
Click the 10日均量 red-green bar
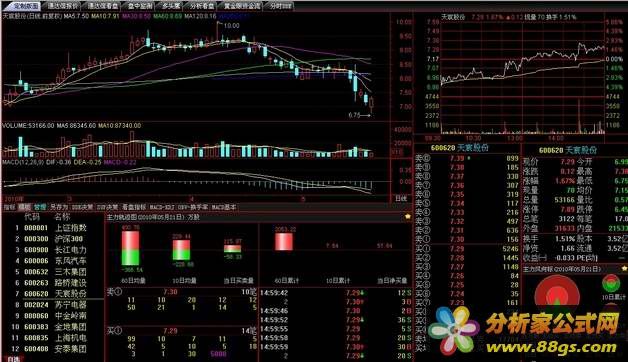[x=181, y=249]
